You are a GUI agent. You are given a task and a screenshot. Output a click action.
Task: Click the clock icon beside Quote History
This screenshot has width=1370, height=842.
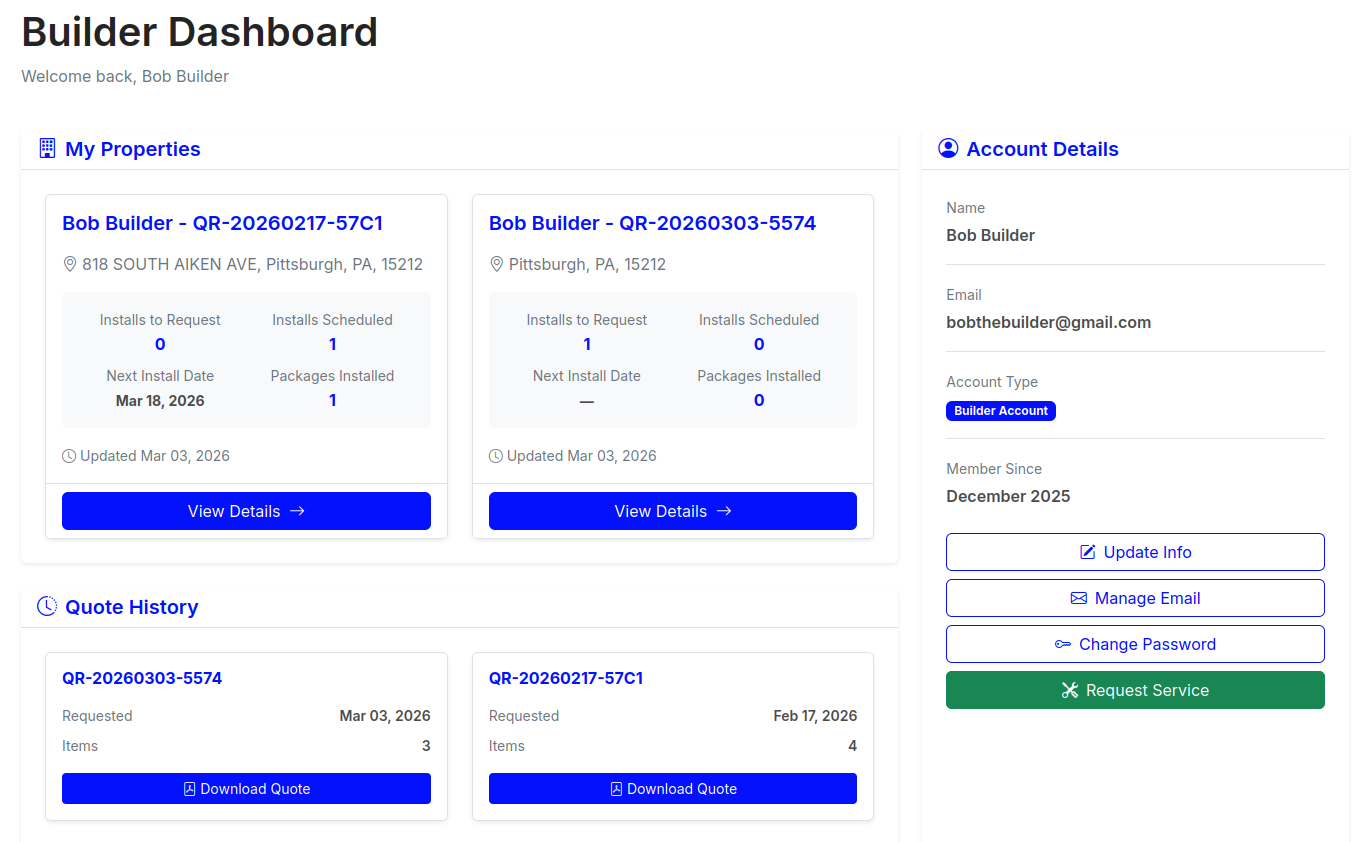pos(47,607)
